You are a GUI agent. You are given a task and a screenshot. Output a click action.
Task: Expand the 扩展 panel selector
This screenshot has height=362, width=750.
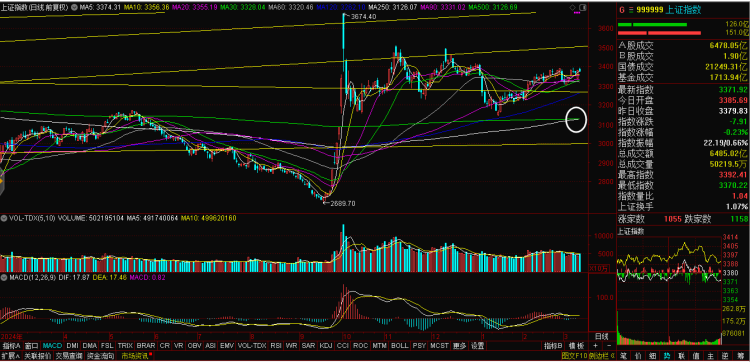coord(11,356)
